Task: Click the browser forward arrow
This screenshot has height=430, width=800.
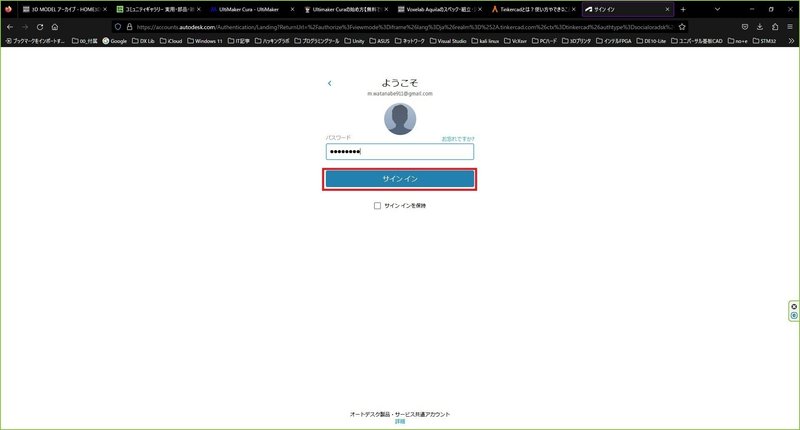Action: (24, 27)
